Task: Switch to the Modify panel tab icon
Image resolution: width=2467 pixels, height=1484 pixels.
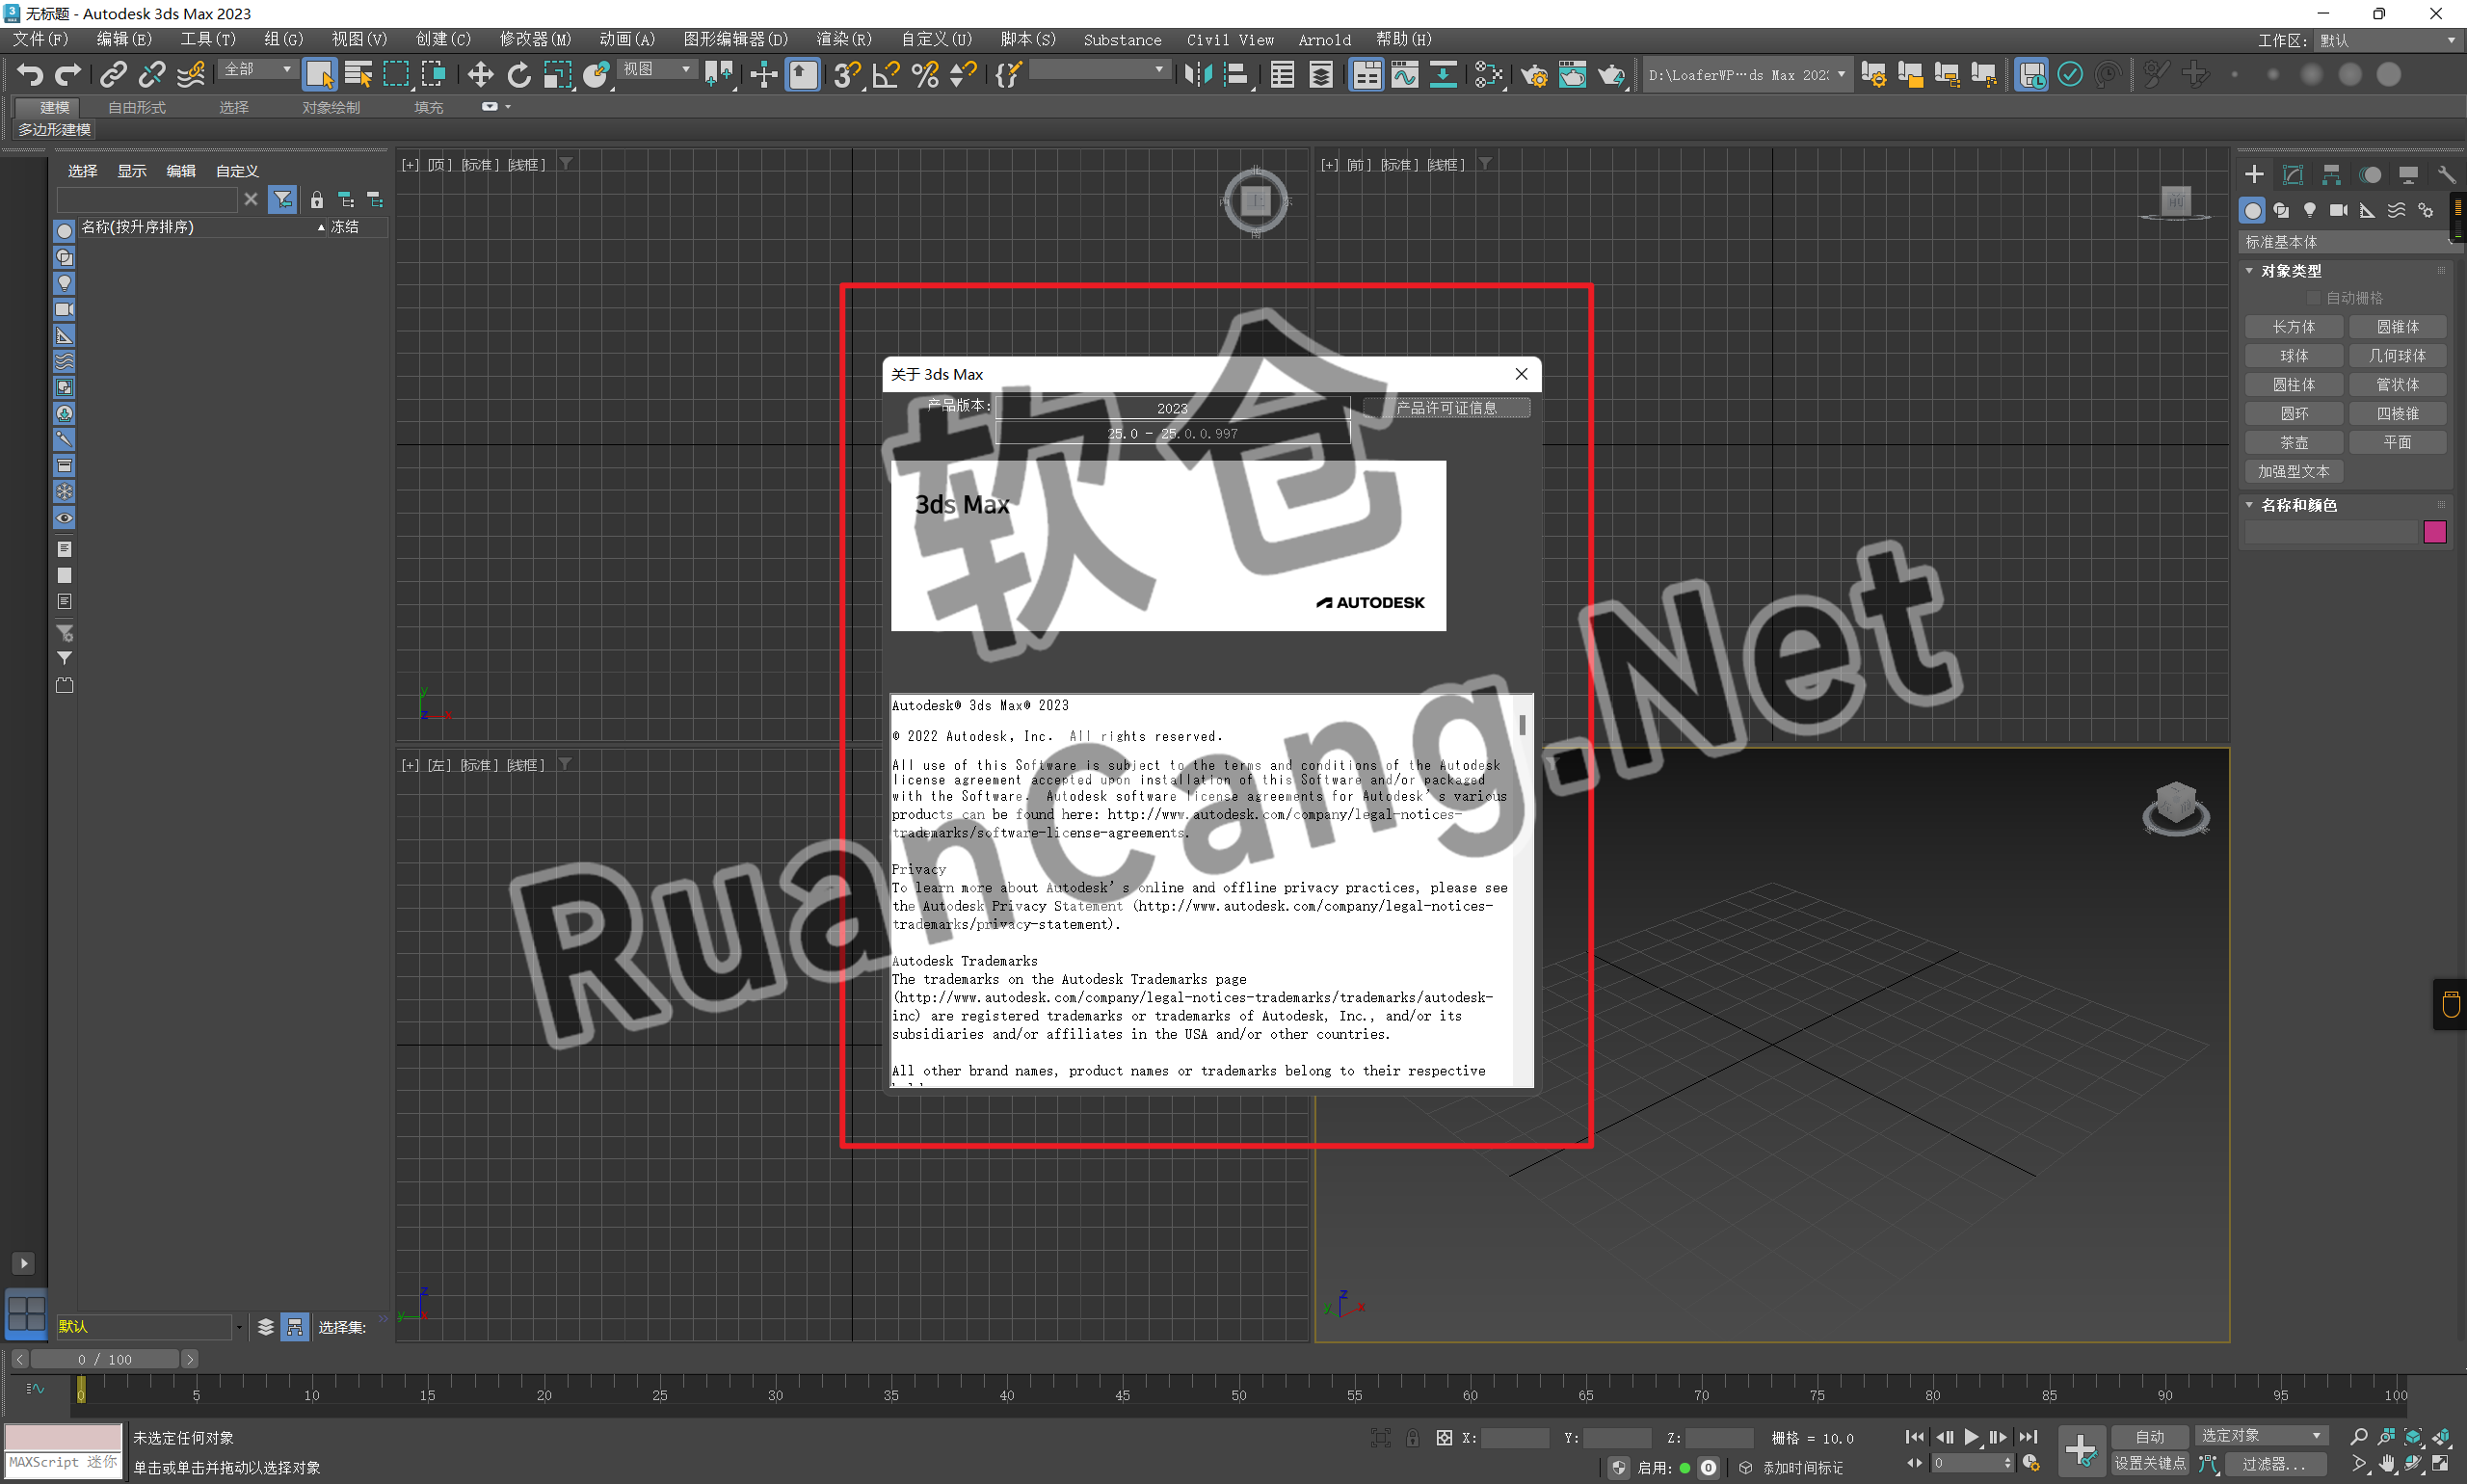Action: tap(2292, 175)
